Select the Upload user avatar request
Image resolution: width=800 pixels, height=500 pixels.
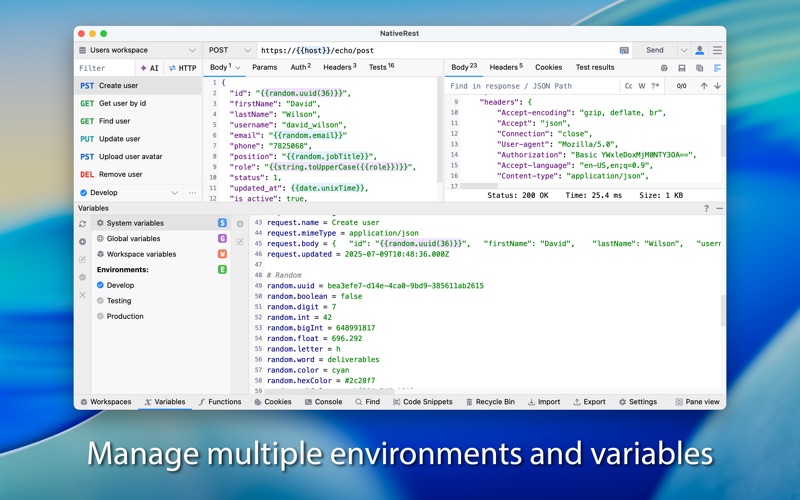coord(138,157)
